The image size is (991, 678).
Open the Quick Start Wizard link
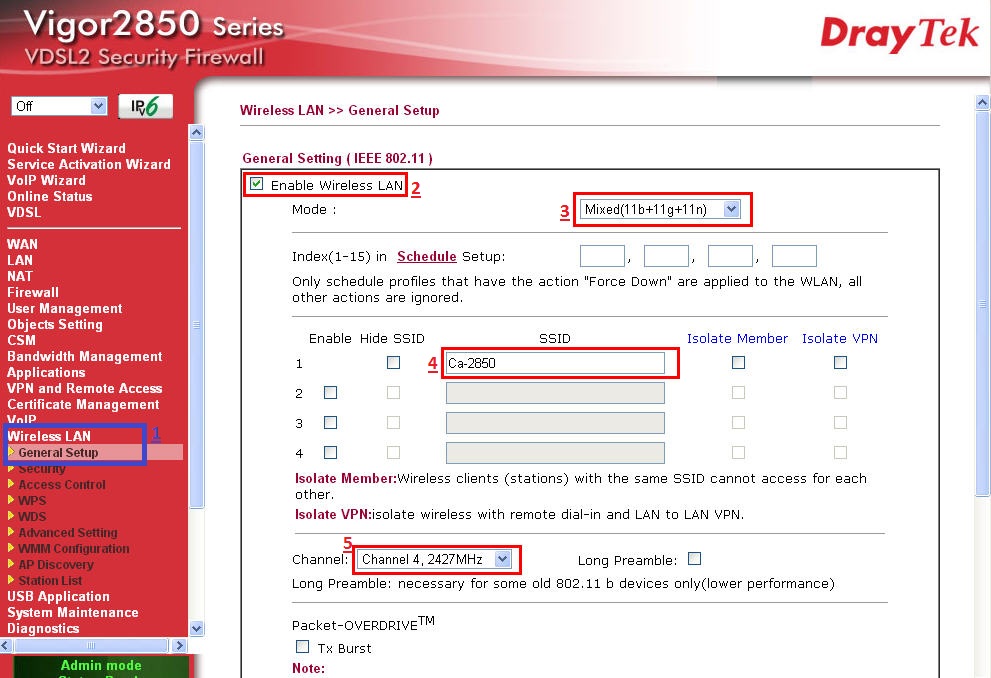(x=66, y=148)
